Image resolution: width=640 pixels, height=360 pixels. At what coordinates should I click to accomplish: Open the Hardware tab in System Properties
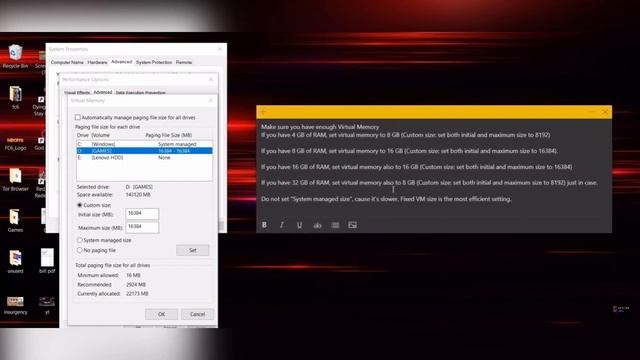click(97, 62)
